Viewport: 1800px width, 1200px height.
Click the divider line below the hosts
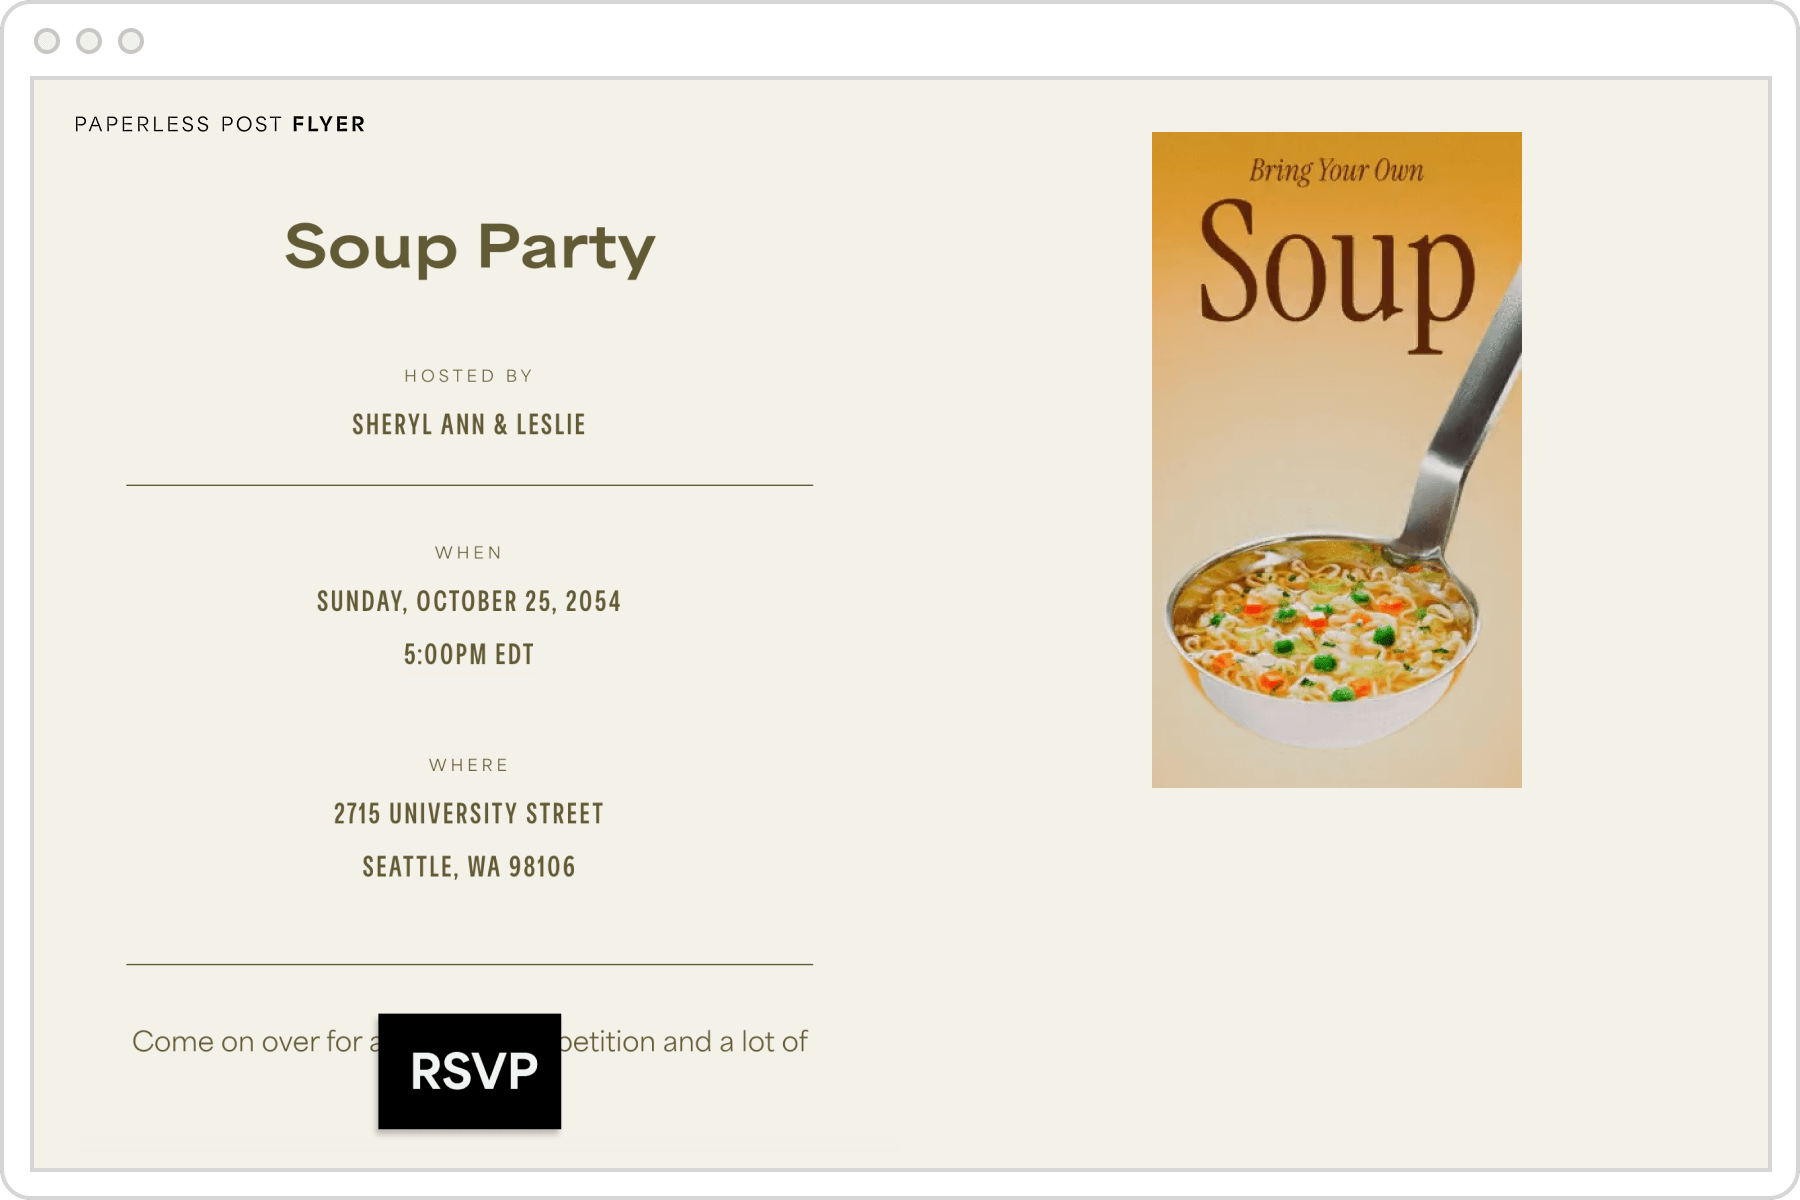(x=468, y=485)
